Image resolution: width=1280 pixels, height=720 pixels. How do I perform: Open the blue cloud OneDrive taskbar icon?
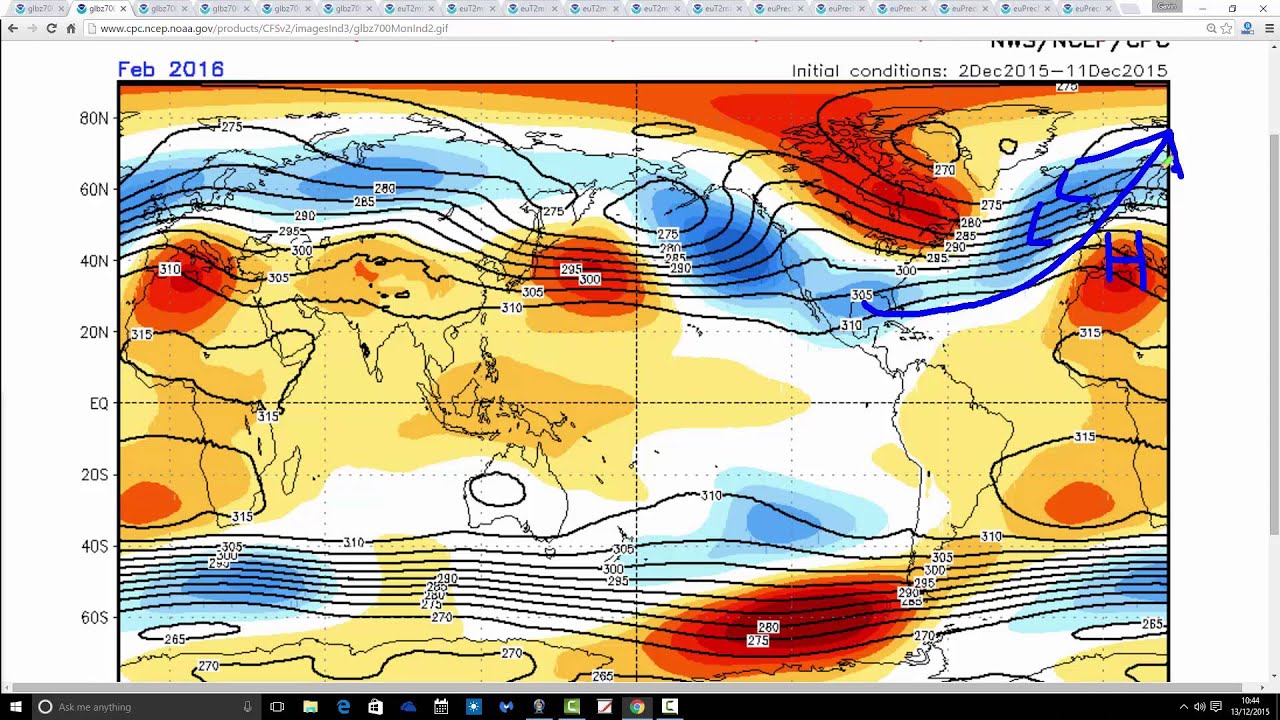[x=408, y=707]
